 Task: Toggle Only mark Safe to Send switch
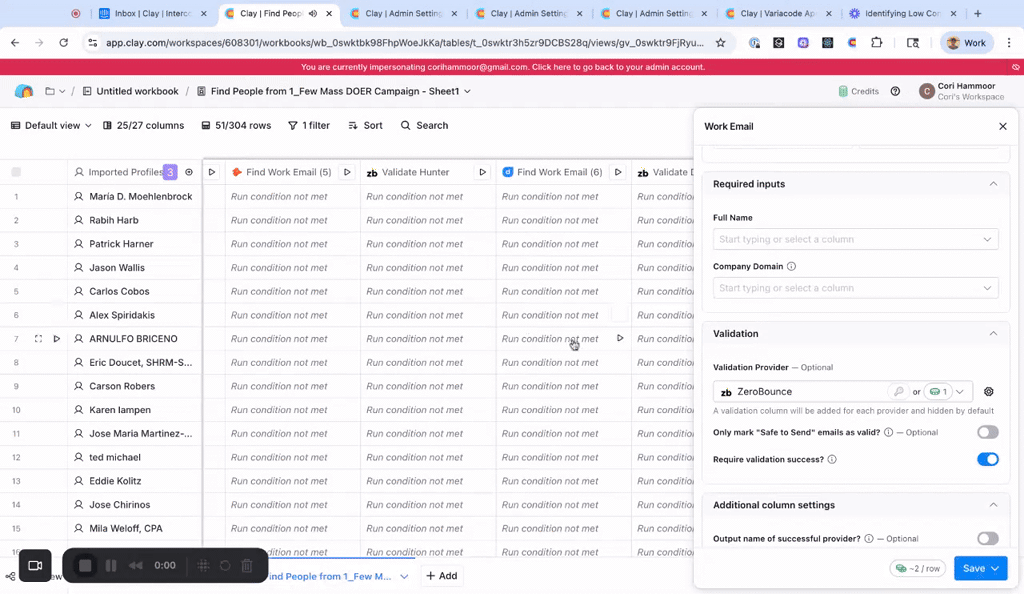(x=987, y=432)
